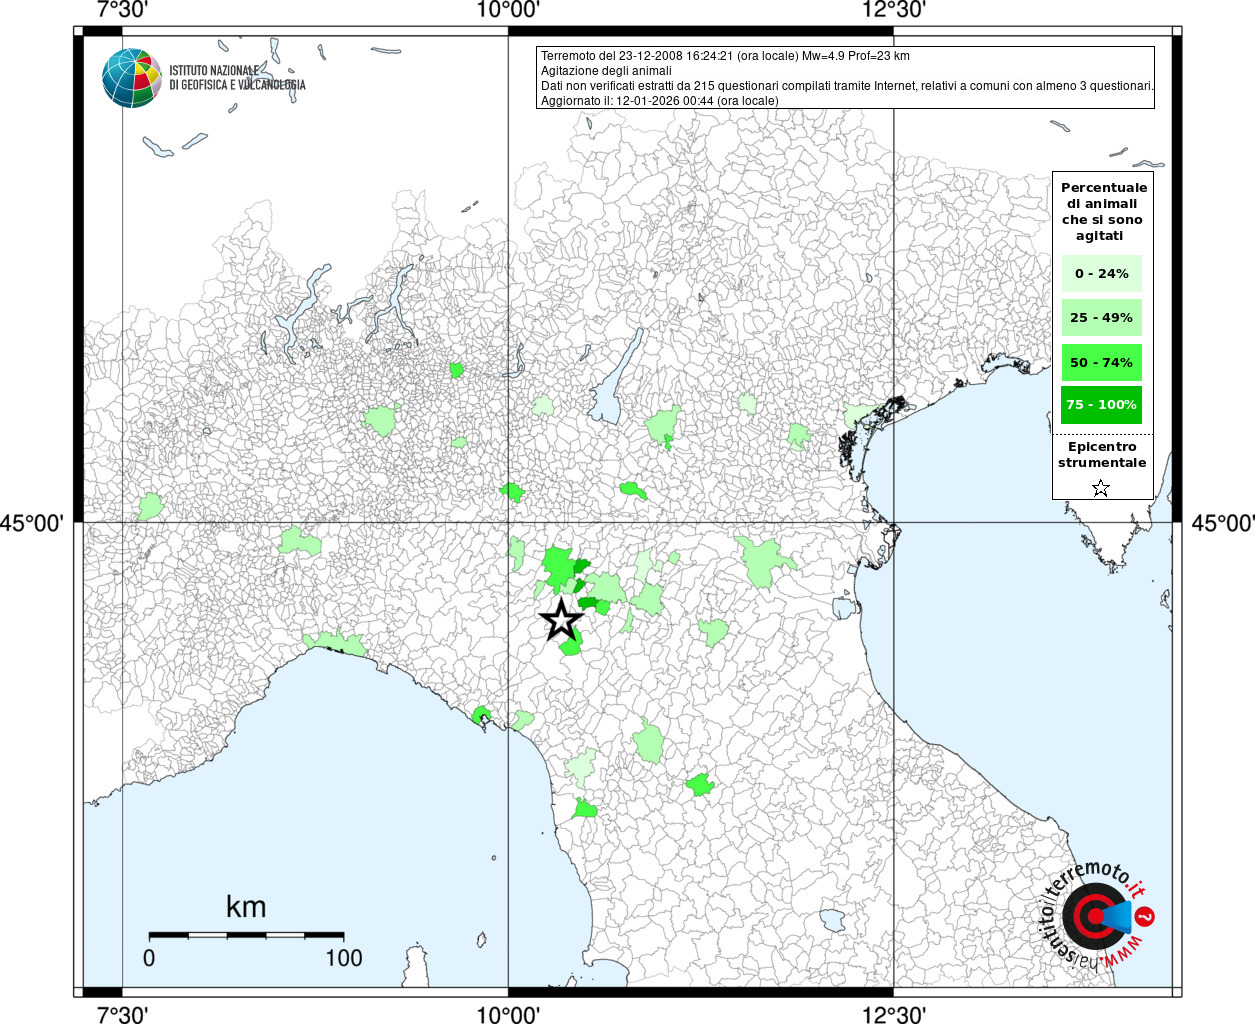Click Lake Trasimeno in the south
The image size is (1255, 1024).
[x=832, y=920]
